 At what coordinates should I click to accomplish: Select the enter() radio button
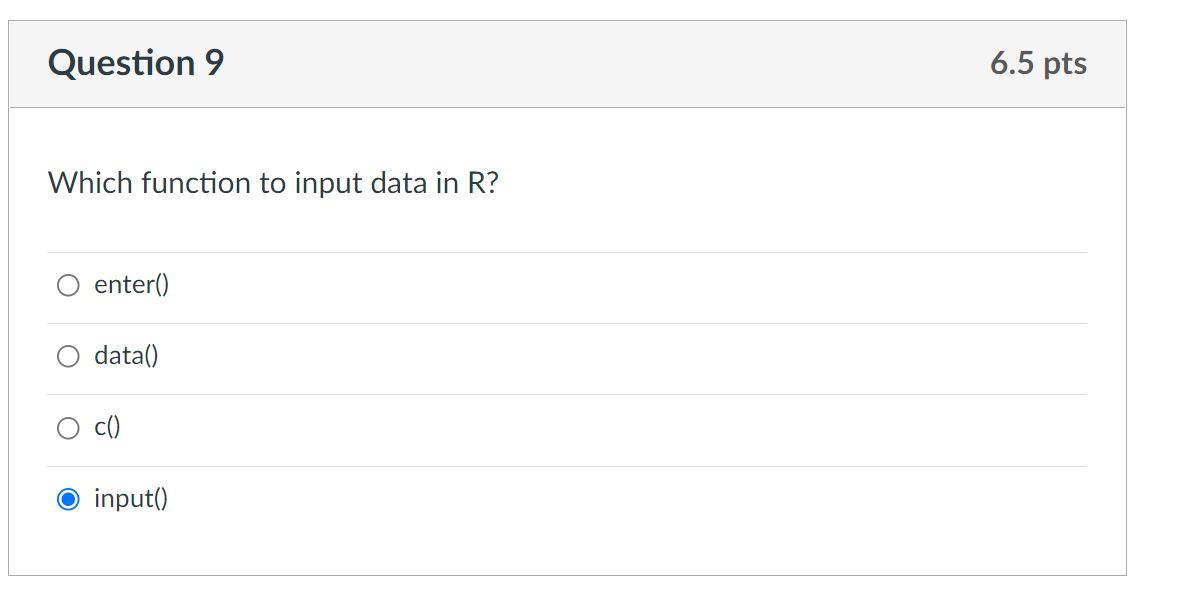(67, 284)
